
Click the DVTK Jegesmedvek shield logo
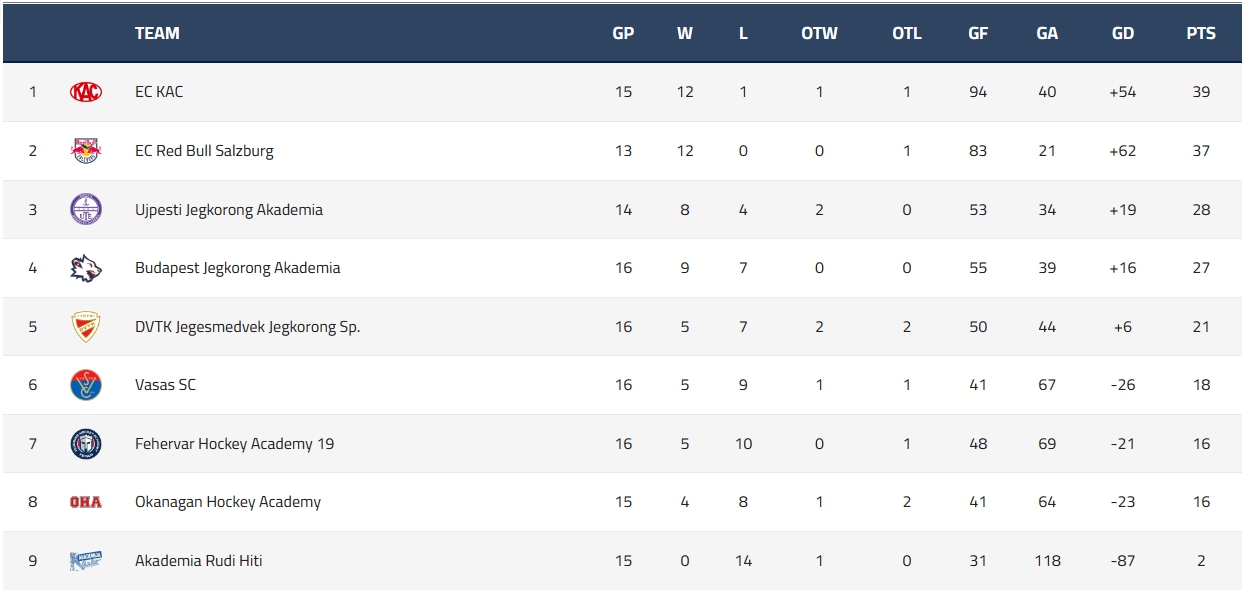[x=86, y=326]
